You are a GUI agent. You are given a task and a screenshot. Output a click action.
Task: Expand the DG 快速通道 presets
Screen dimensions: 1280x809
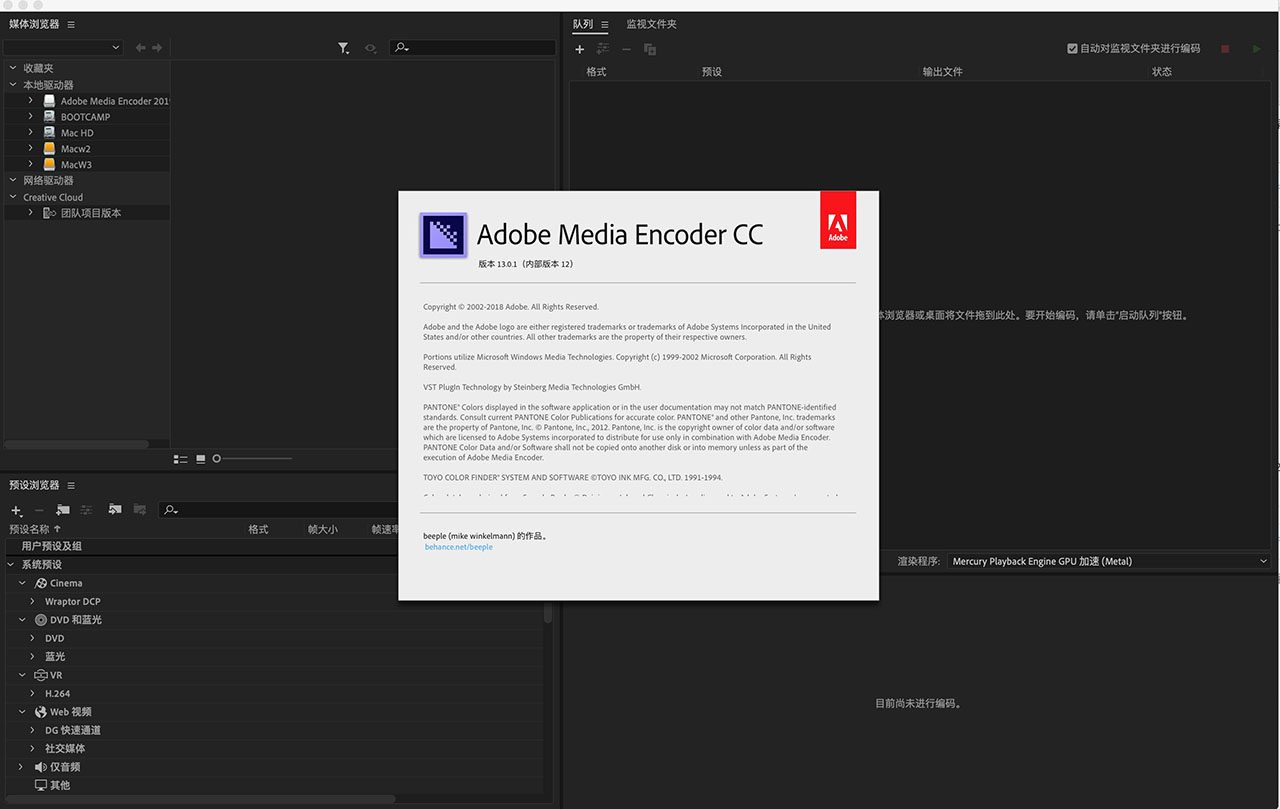coord(33,730)
